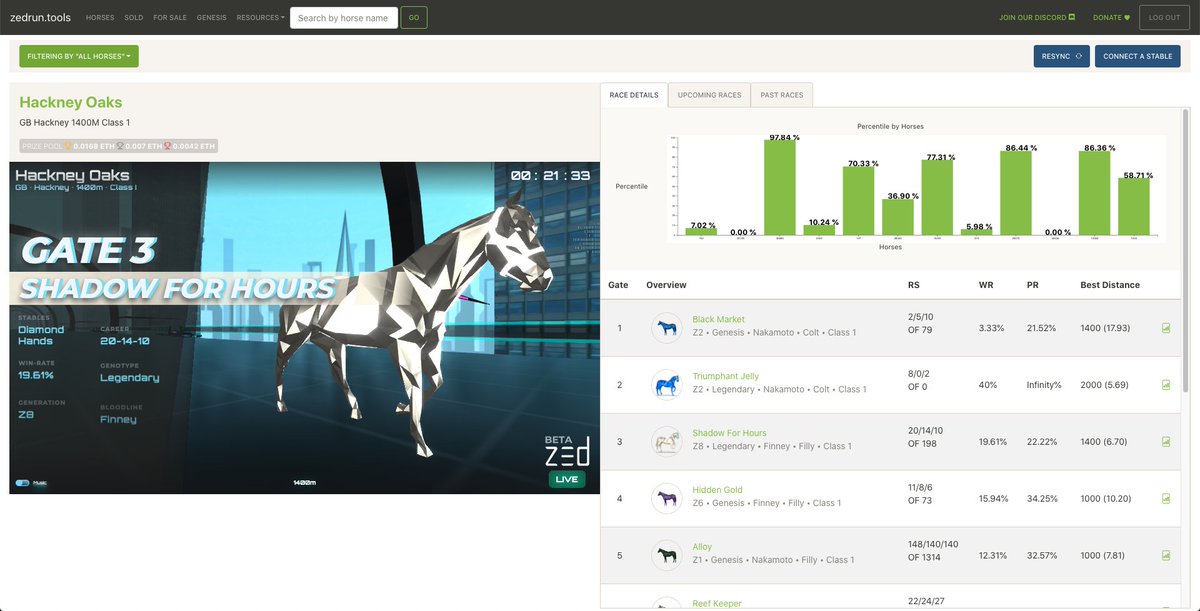
Task: Click the 34.25% PR cell for Hidden Gold
Action: point(1042,499)
